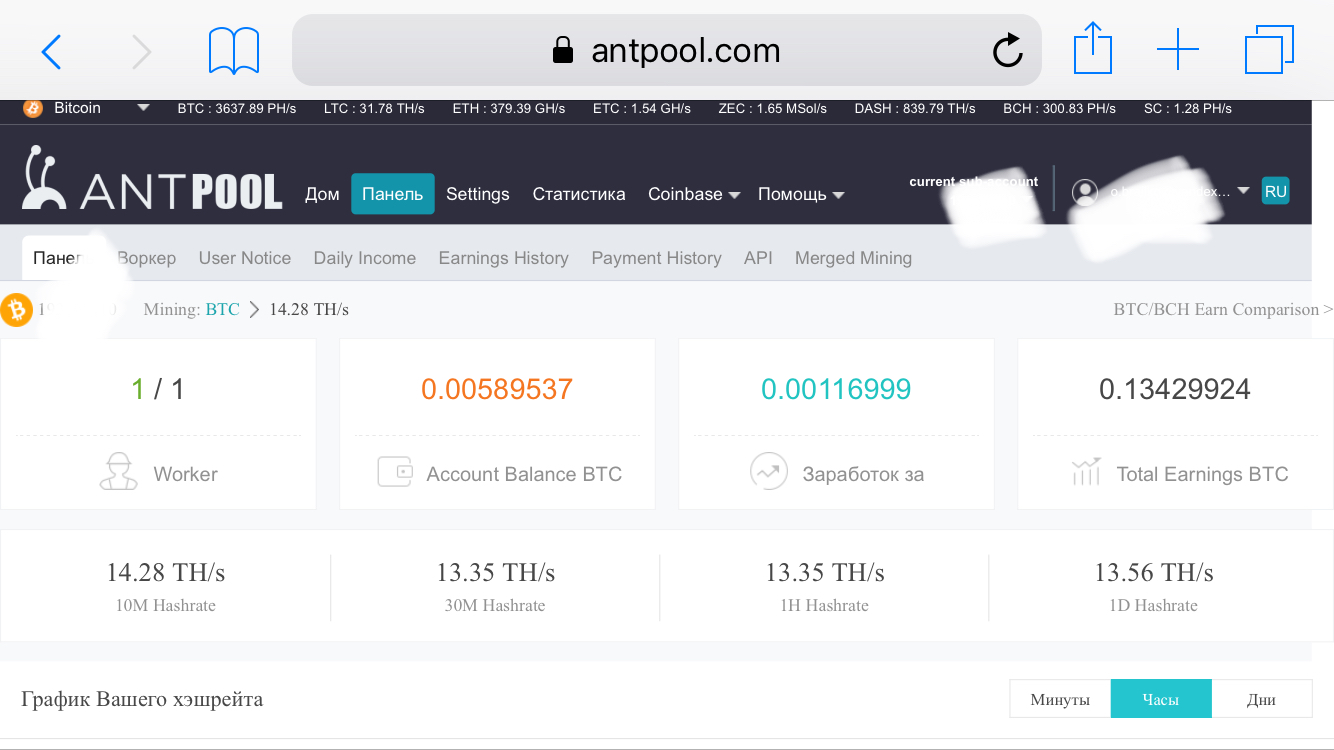The width and height of the screenshot is (1334, 750).
Task: Click the Заработок за trend icon
Action: [x=769, y=472]
